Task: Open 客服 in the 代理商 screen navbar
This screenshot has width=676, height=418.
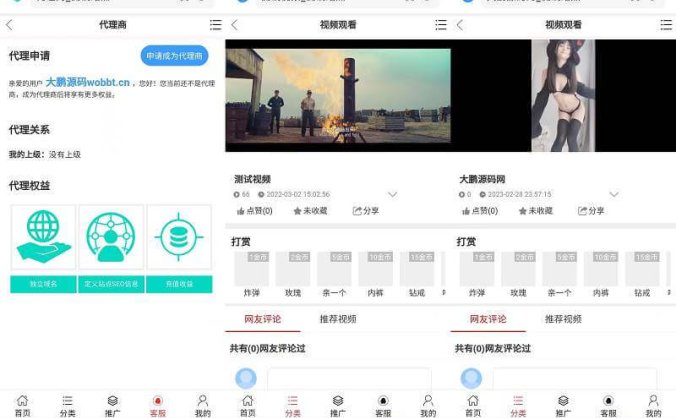Action: (158, 406)
